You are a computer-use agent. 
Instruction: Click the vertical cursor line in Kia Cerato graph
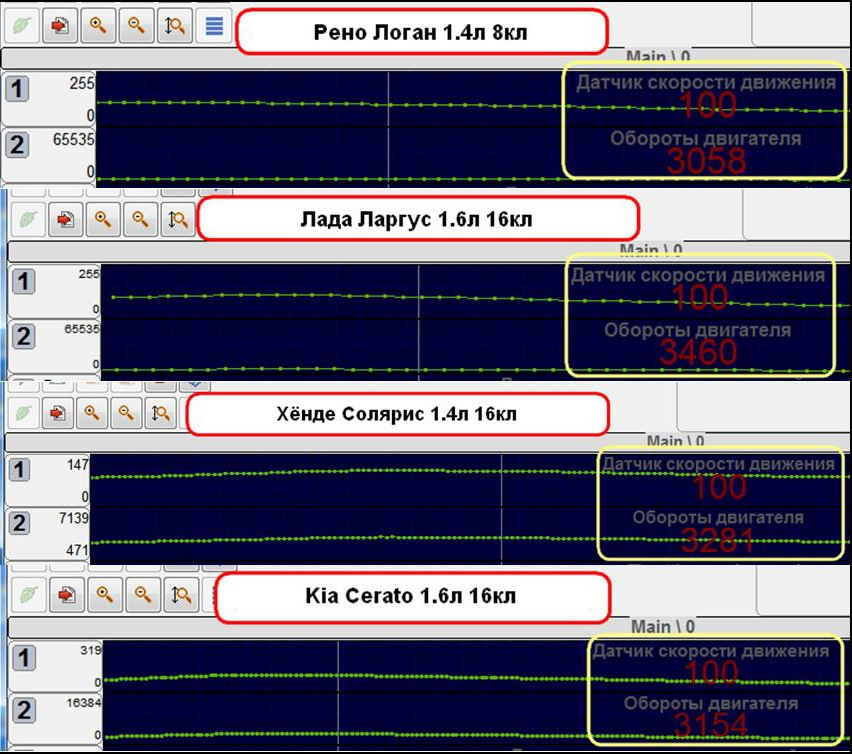tap(338, 695)
